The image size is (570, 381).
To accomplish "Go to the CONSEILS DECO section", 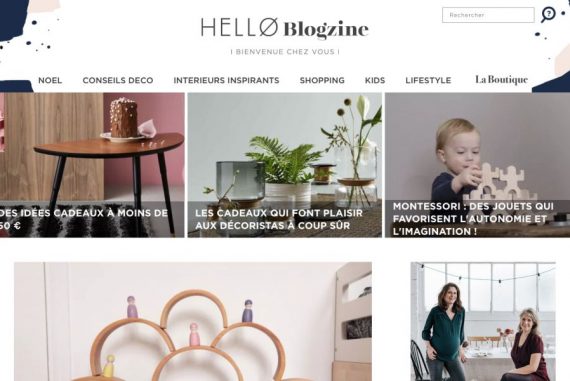I will [118, 80].
